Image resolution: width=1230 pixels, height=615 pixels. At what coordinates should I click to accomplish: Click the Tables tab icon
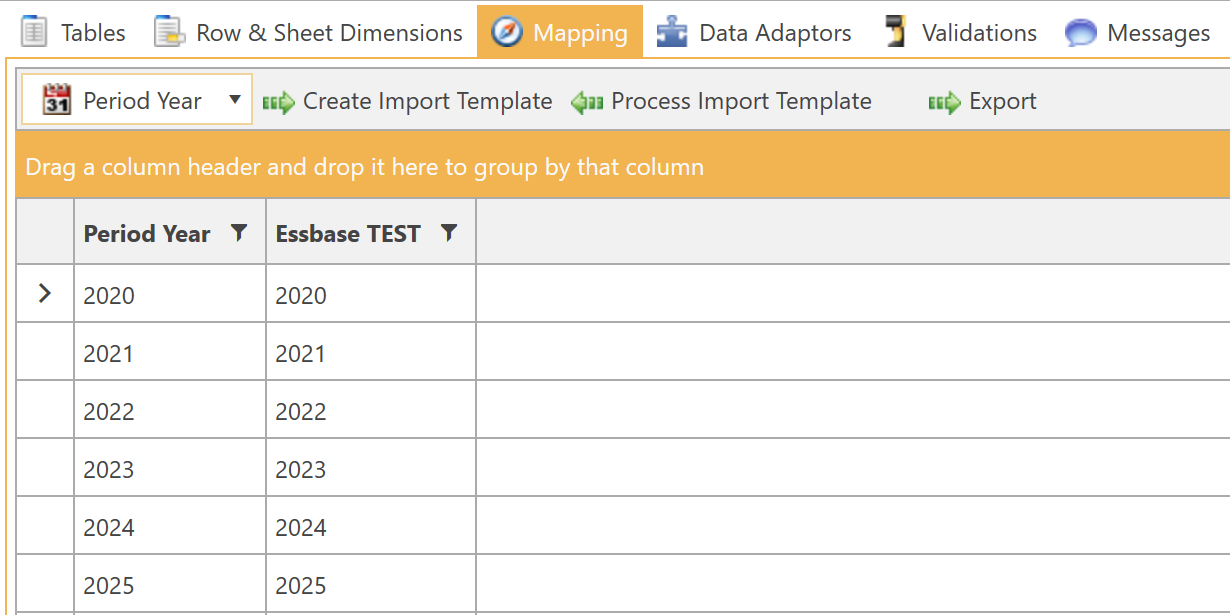(34, 32)
